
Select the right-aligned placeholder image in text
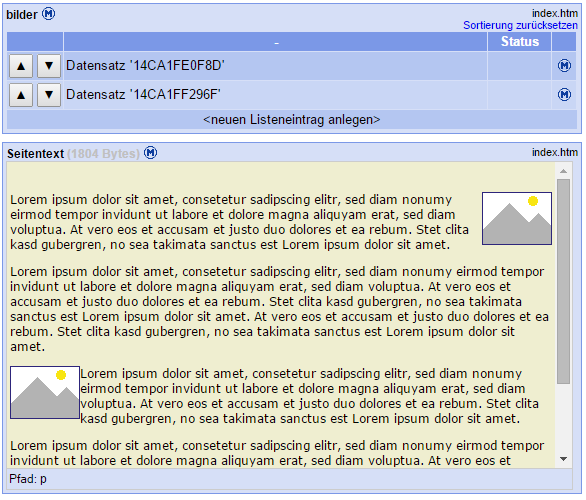[517, 219]
